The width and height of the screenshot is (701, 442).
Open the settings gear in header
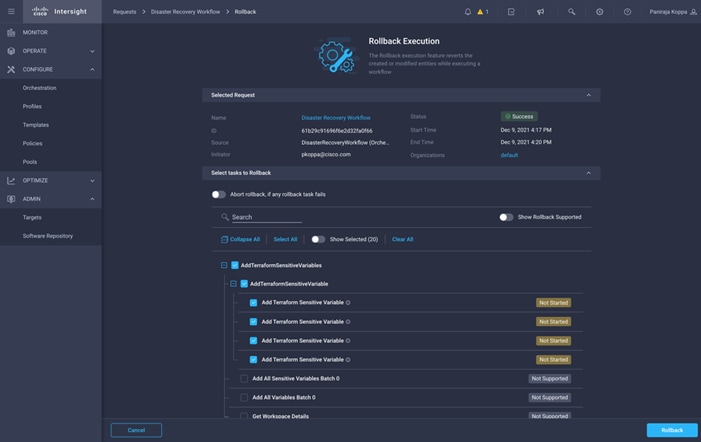coord(600,12)
